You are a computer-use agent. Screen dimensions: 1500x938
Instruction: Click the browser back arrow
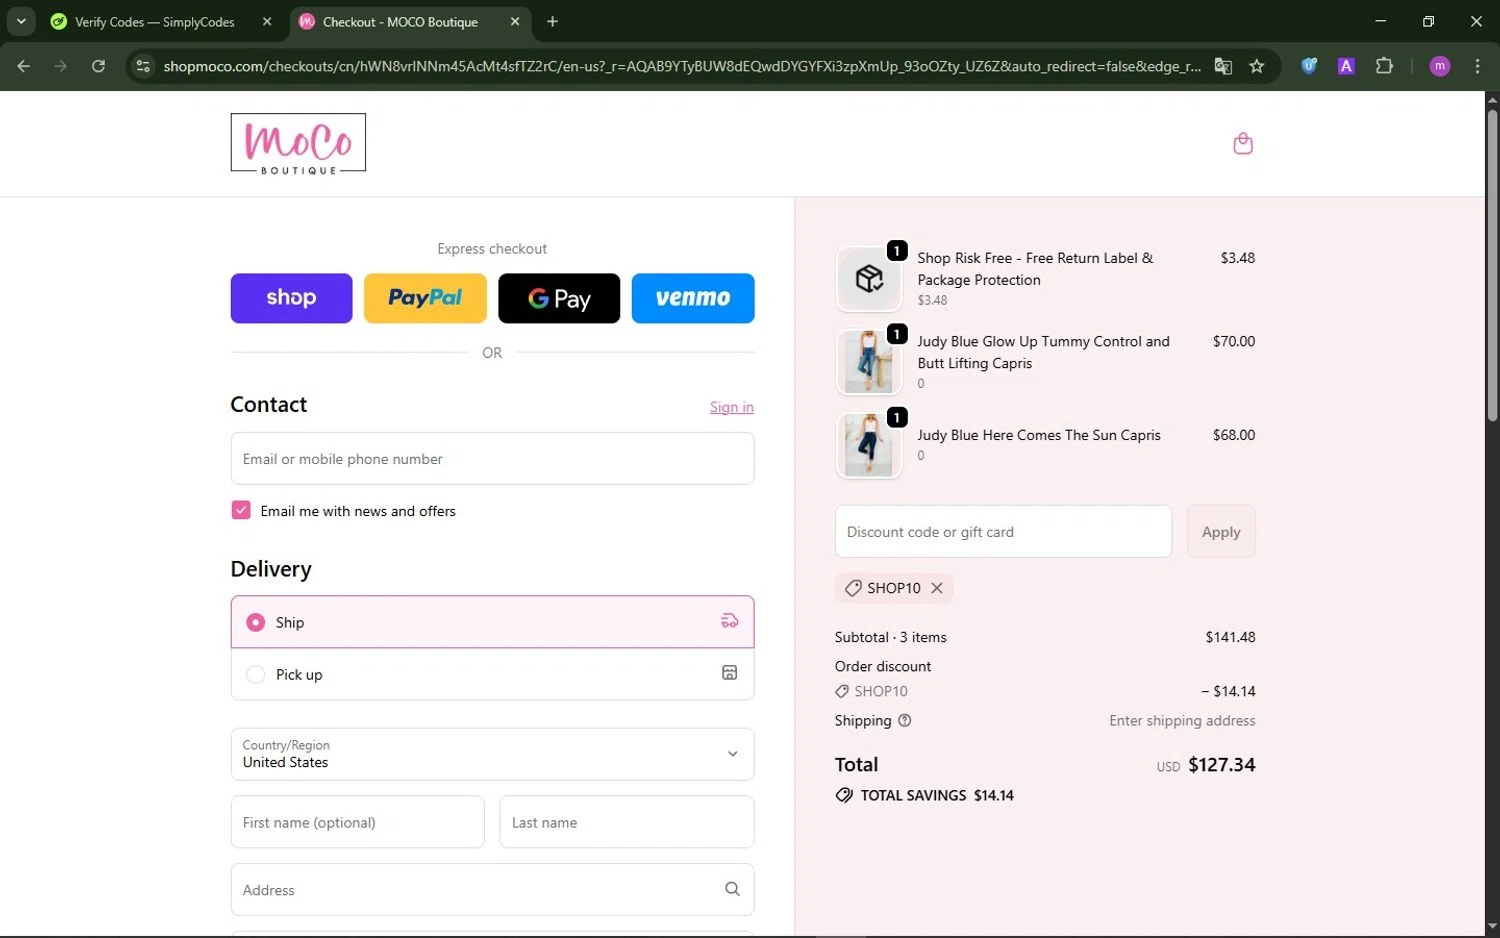[x=24, y=66]
